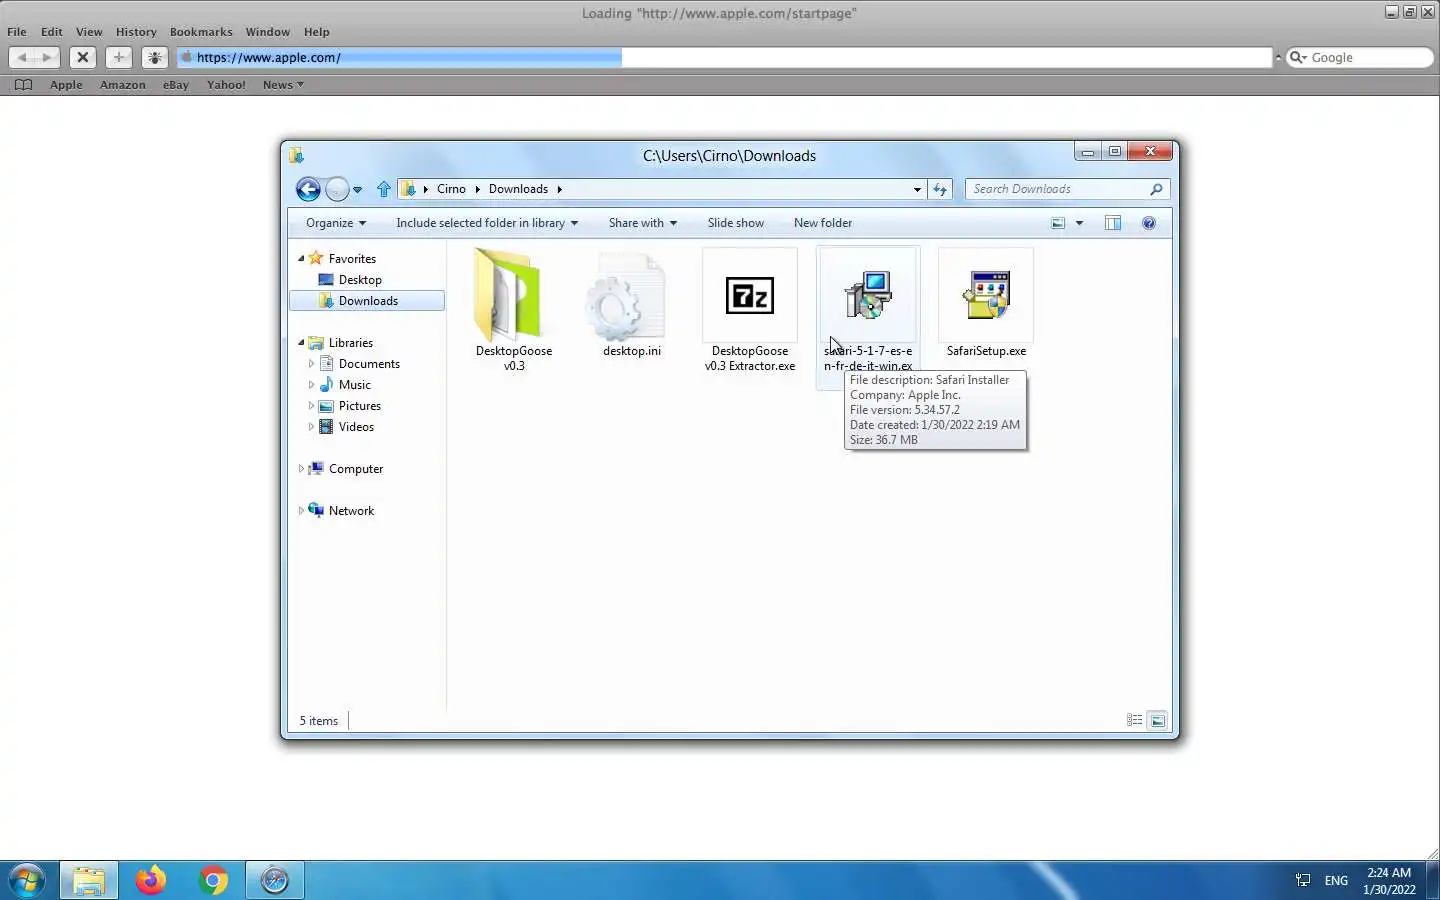Launch Firefox from the taskbar
The height and width of the screenshot is (900, 1440).
[151, 880]
